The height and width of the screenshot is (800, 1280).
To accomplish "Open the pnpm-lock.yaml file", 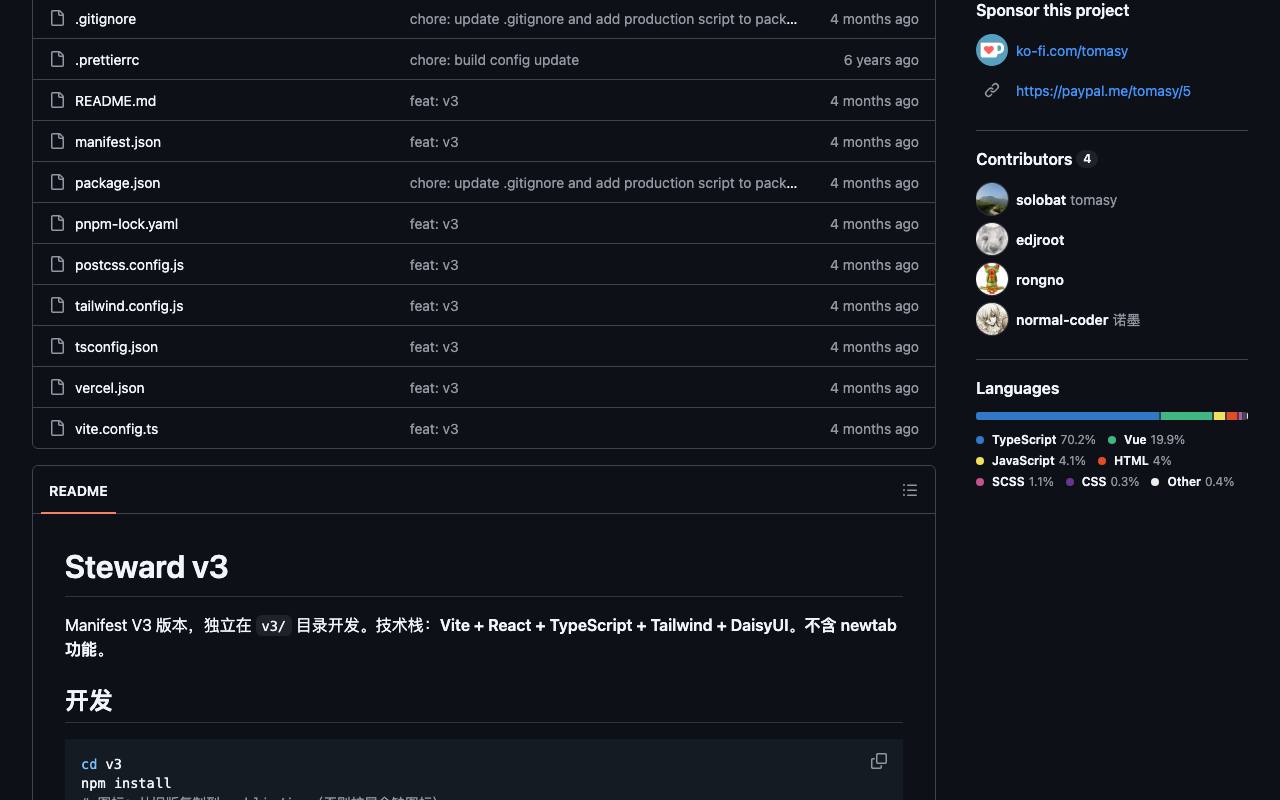I will tap(126, 224).
